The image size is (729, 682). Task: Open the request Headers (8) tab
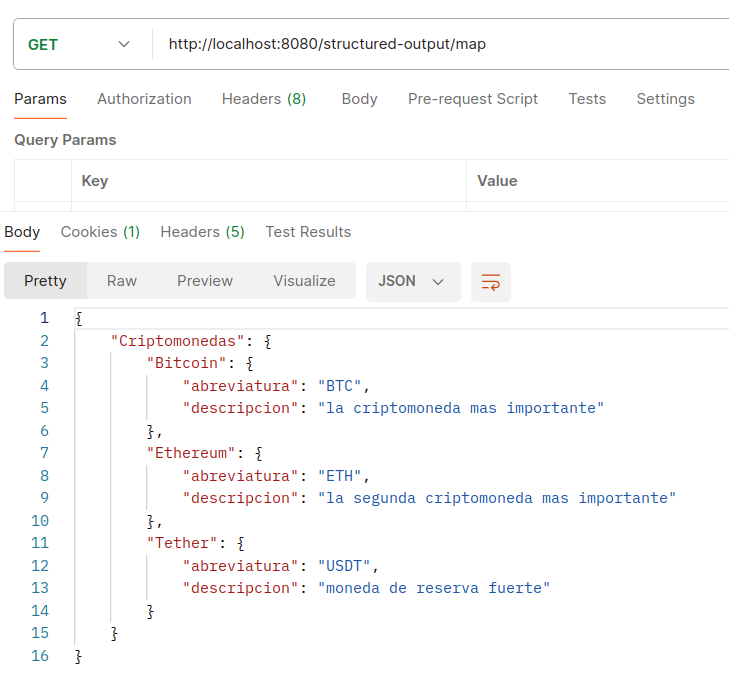click(x=263, y=99)
